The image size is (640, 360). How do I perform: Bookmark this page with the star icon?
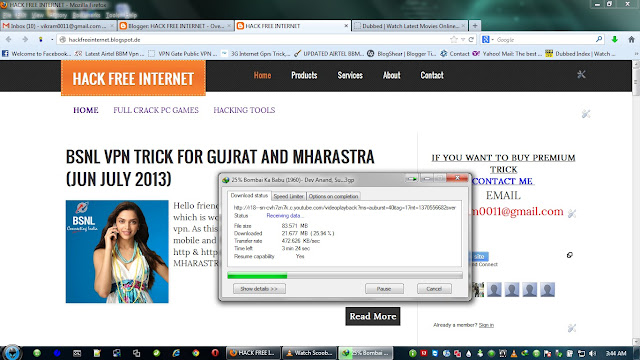point(453,40)
